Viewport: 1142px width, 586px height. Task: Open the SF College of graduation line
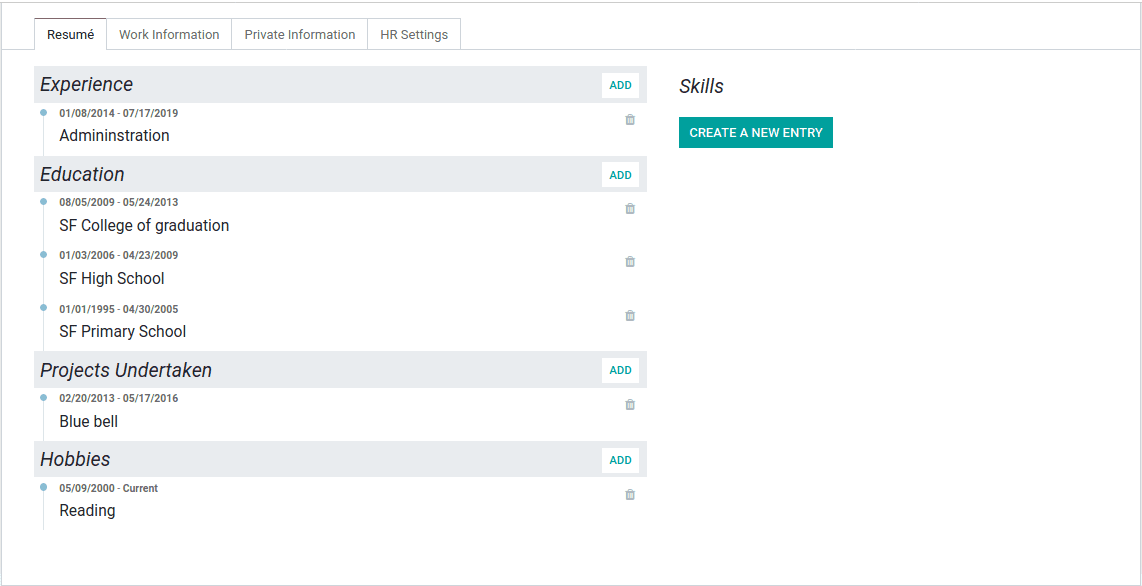click(x=144, y=226)
